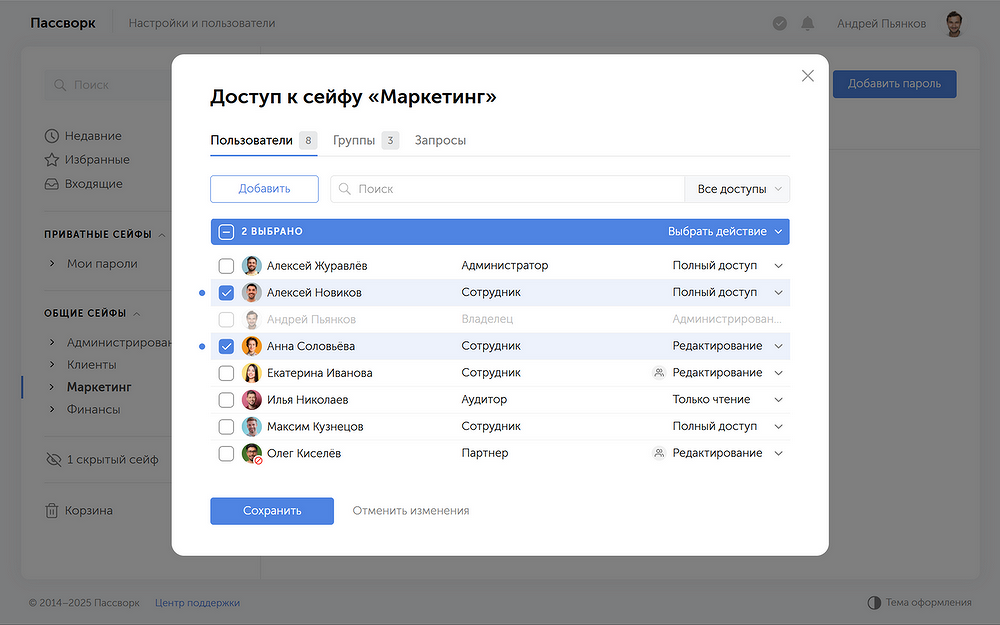Open the Центр поддержки link
The width and height of the screenshot is (1000, 625).
click(x=197, y=603)
